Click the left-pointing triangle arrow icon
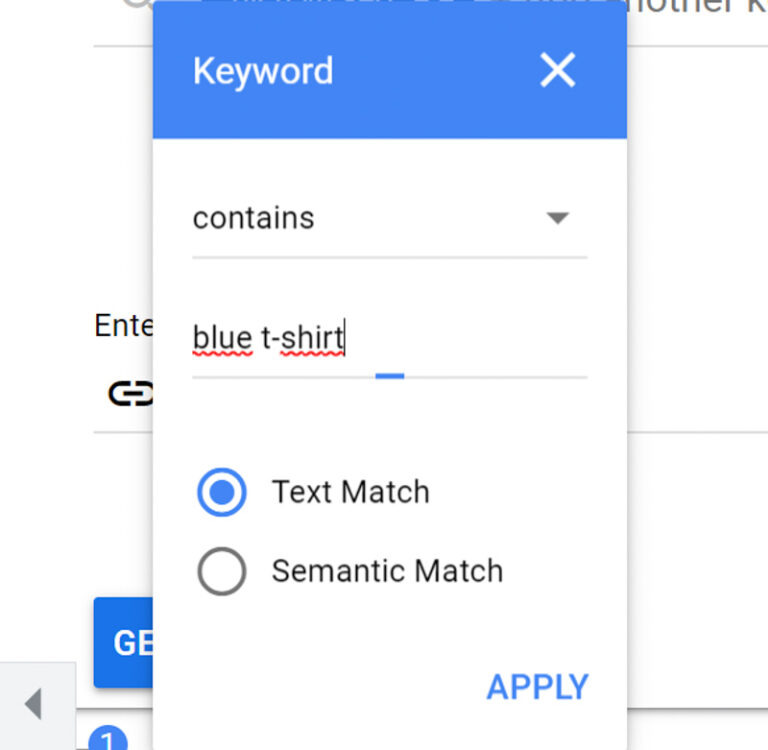 [x=34, y=705]
